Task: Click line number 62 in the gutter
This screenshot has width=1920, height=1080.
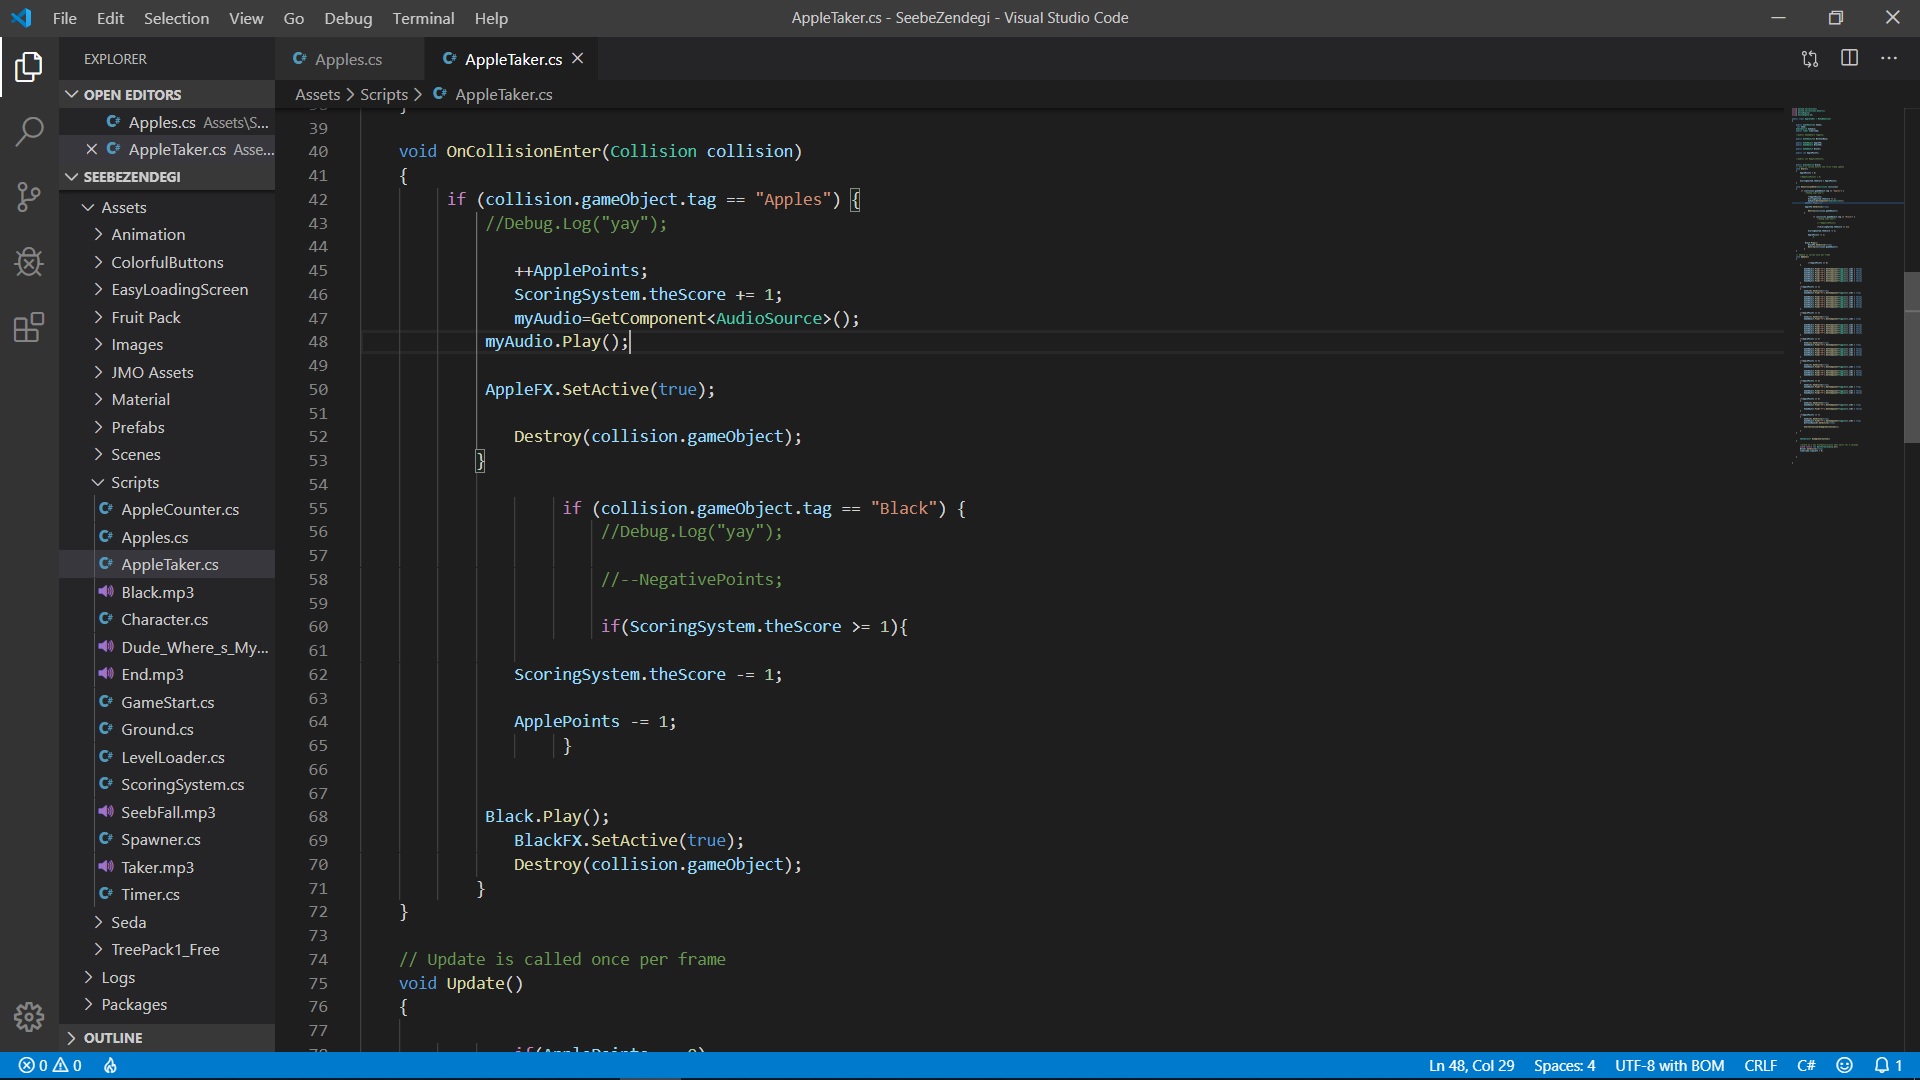Action: (318, 674)
